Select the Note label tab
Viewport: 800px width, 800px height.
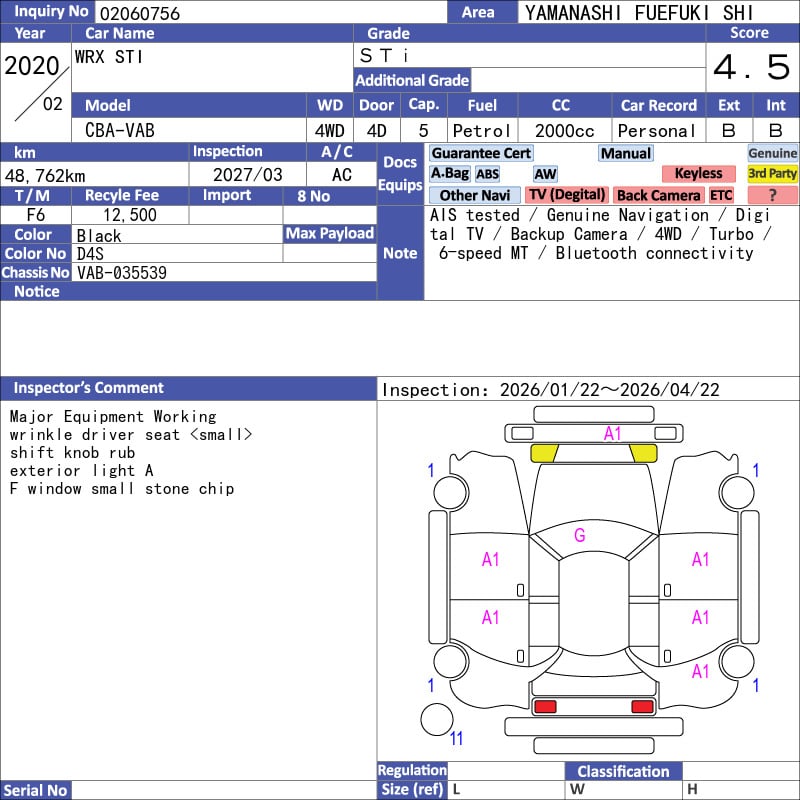[x=400, y=253]
